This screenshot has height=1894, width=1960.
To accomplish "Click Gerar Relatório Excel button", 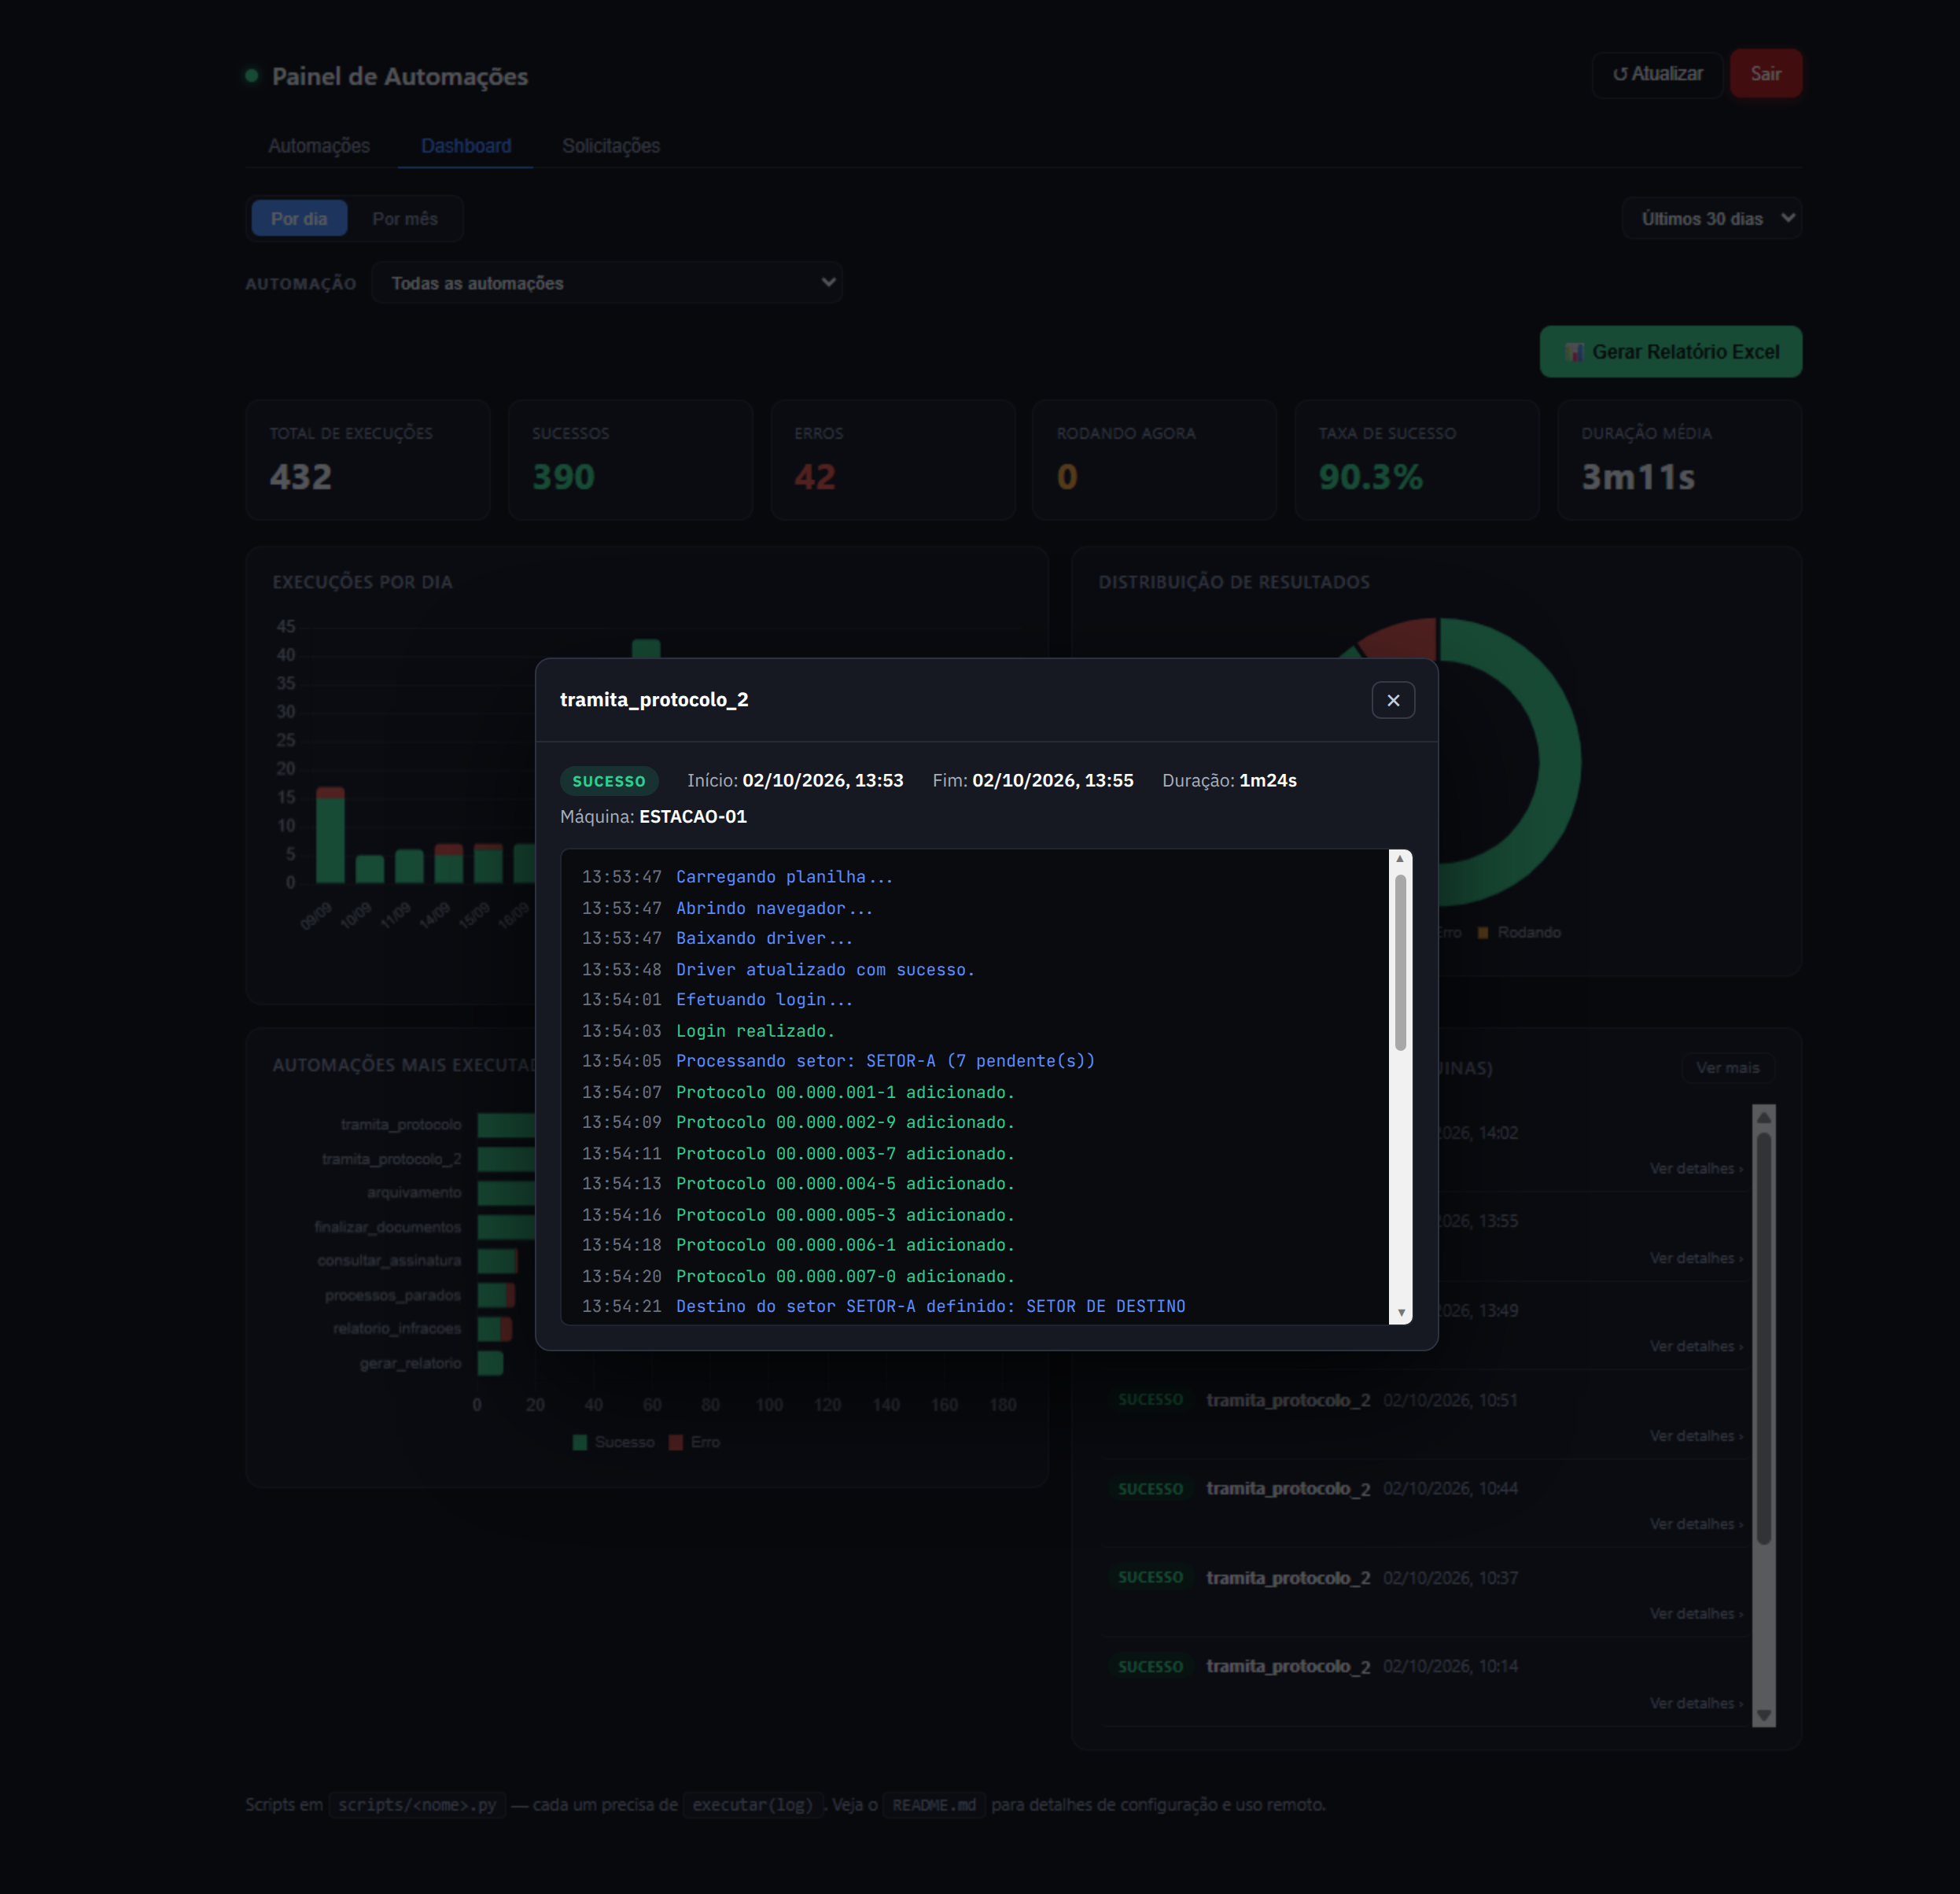I will (x=1671, y=352).
